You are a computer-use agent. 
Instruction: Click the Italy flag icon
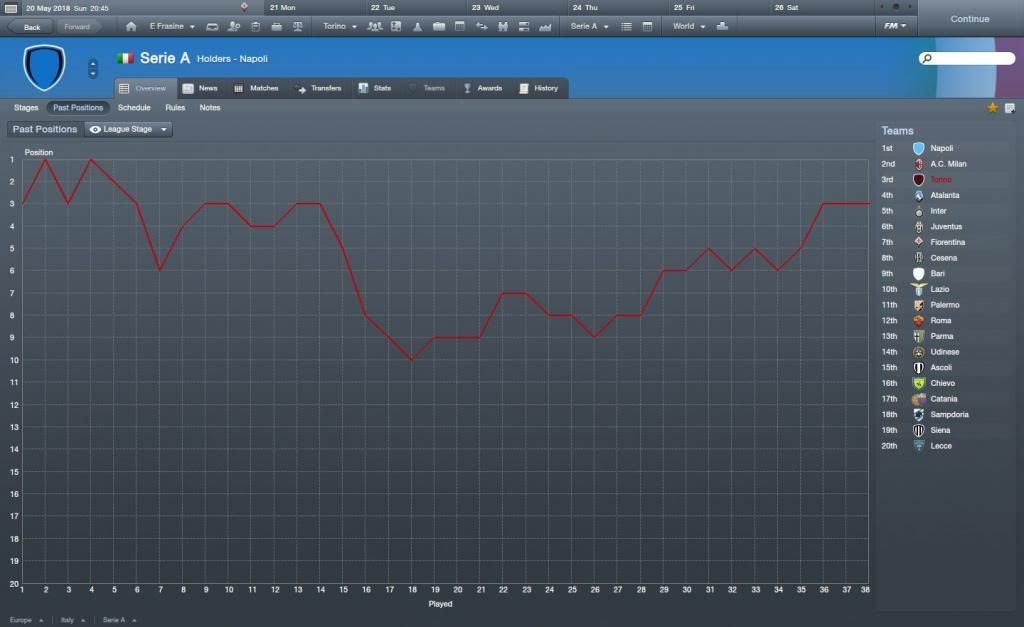[x=125, y=58]
